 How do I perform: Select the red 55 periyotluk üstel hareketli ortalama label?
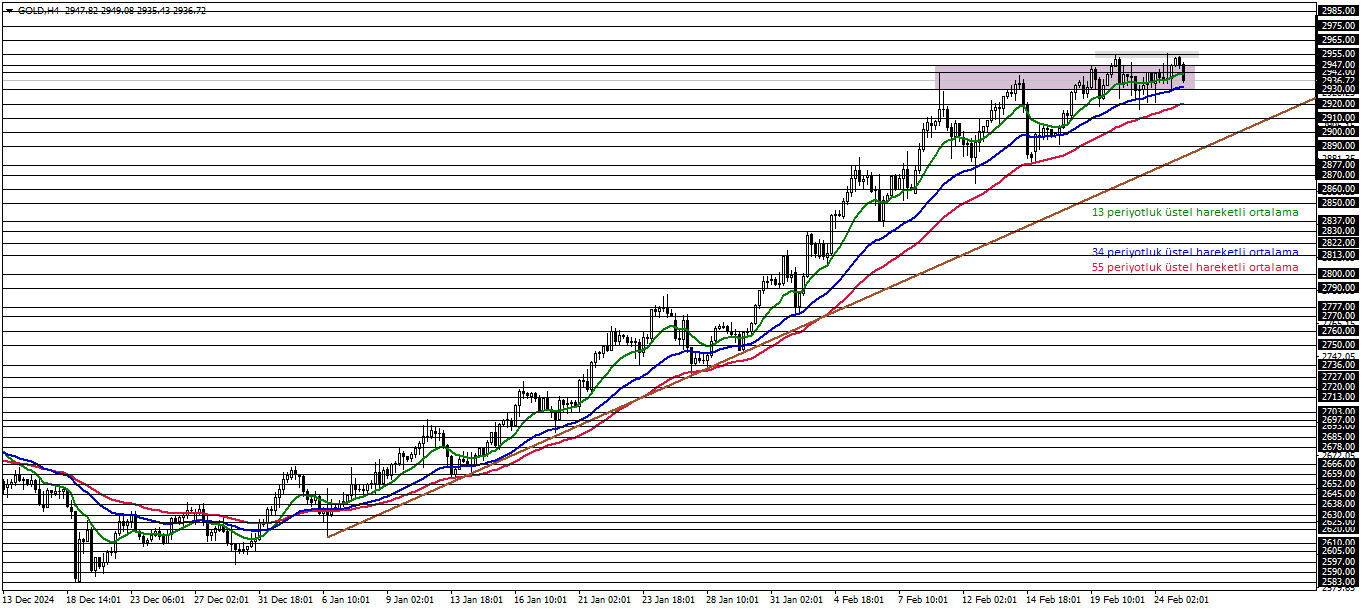(1195, 267)
